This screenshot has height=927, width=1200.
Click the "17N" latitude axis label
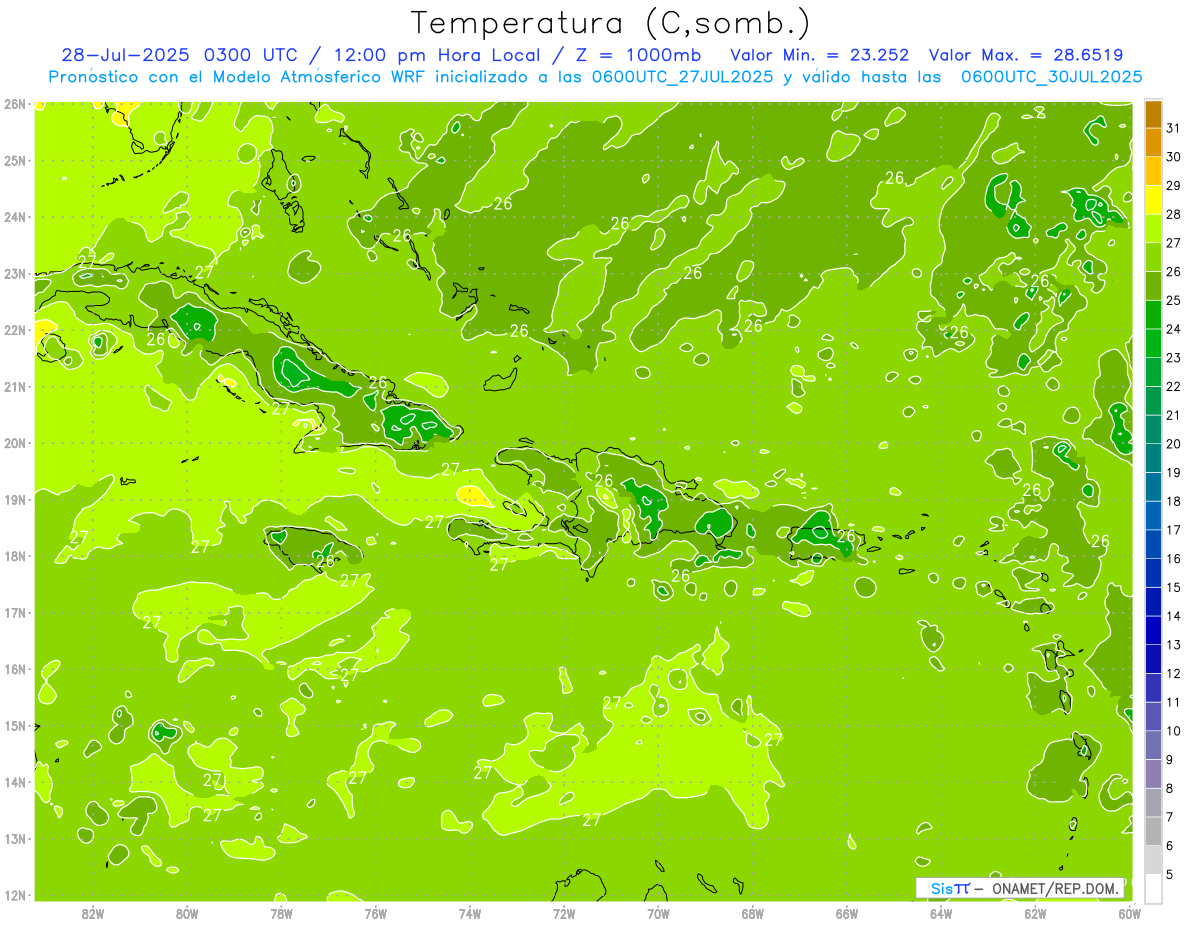click(15, 612)
